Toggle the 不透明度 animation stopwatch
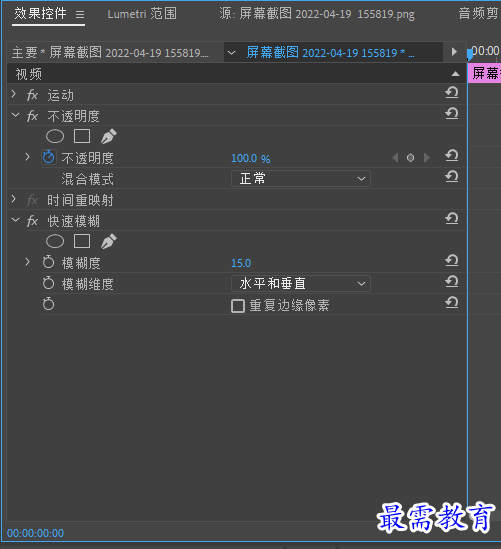The image size is (501, 549). tap(48, 157)
